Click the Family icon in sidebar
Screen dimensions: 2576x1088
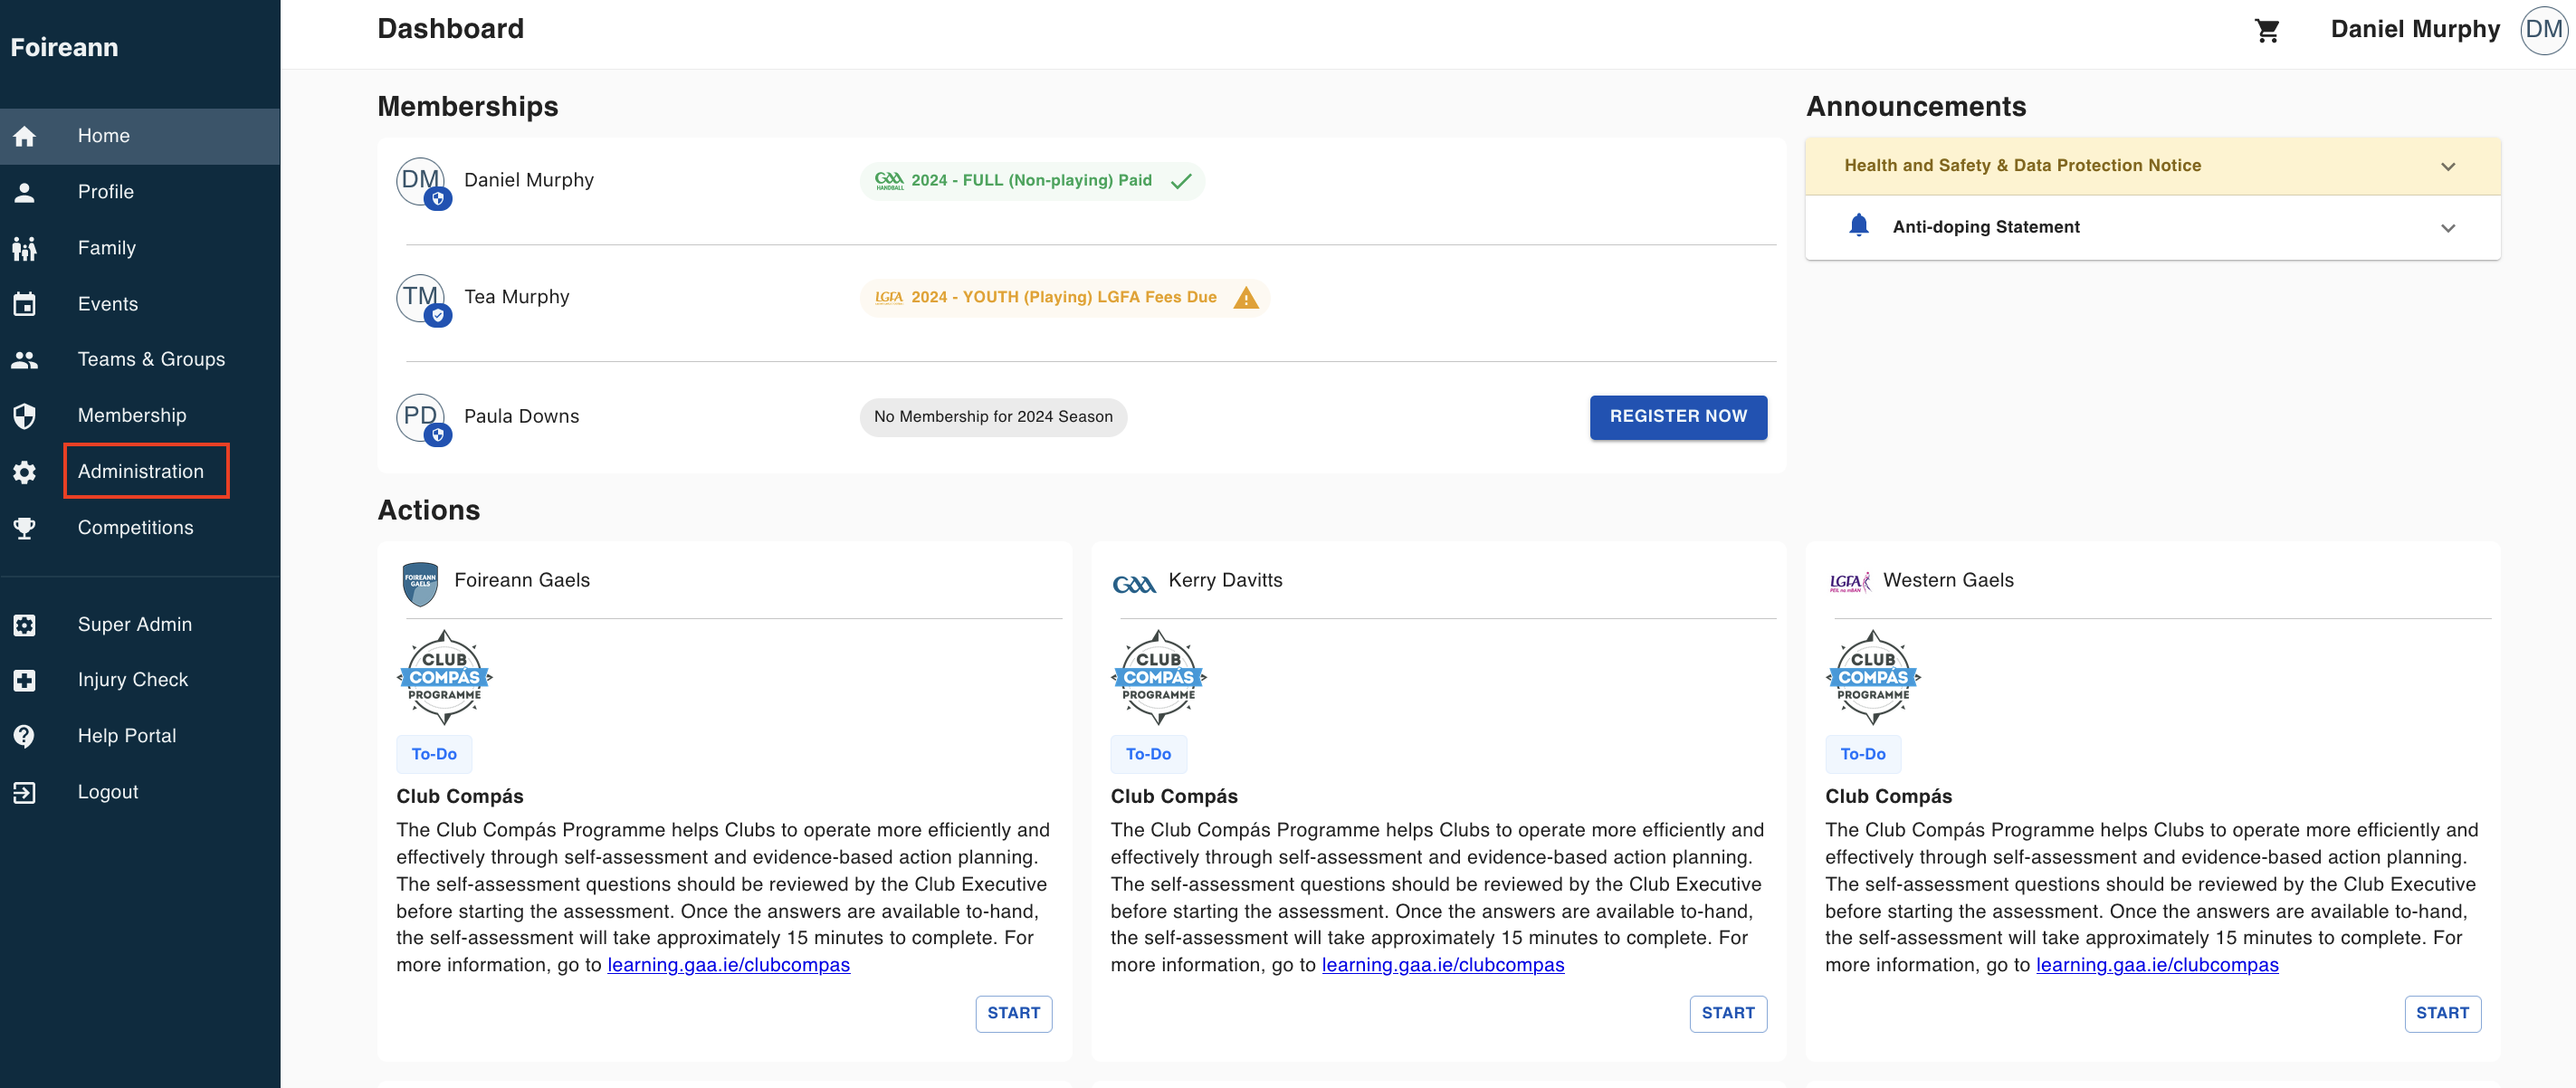pyautogui.click(x=25, y=248)
